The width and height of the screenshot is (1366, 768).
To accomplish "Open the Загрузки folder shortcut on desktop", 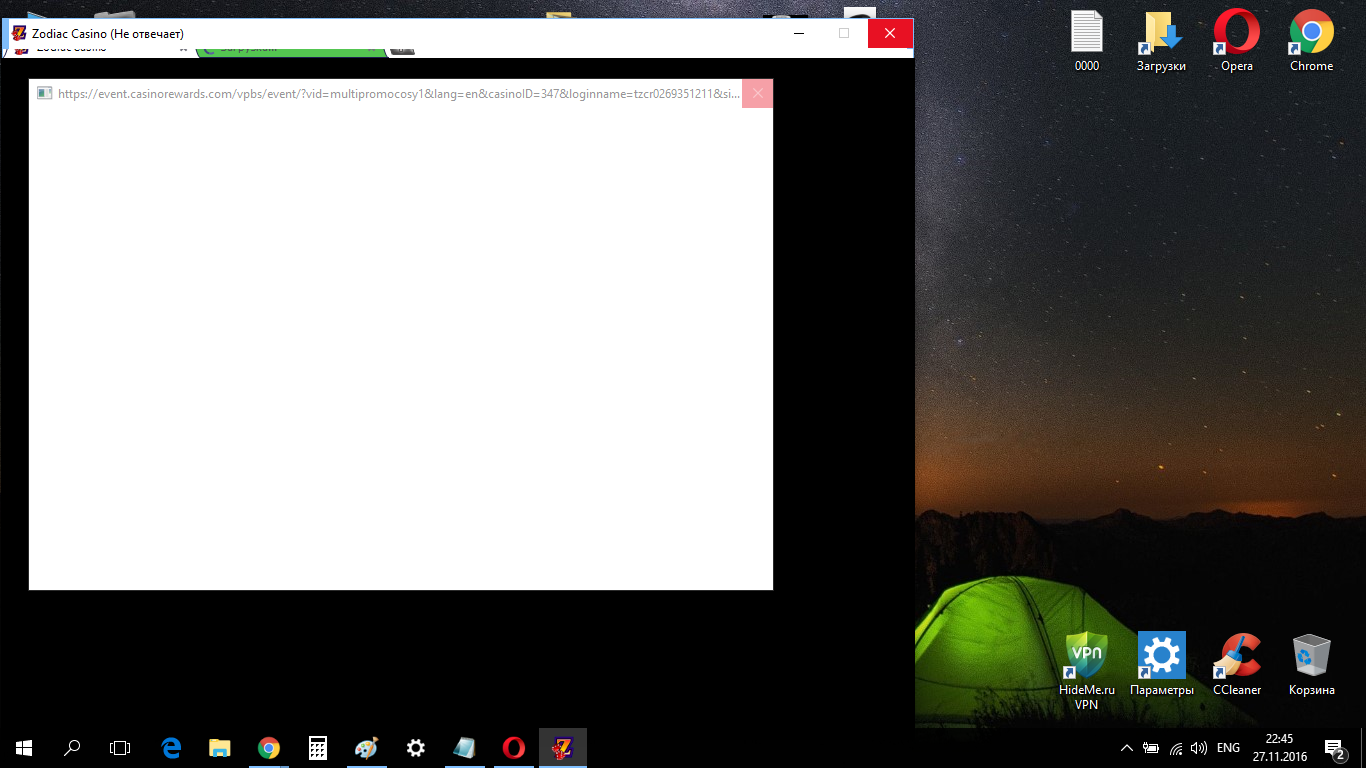I will [x=1161, y=41].
